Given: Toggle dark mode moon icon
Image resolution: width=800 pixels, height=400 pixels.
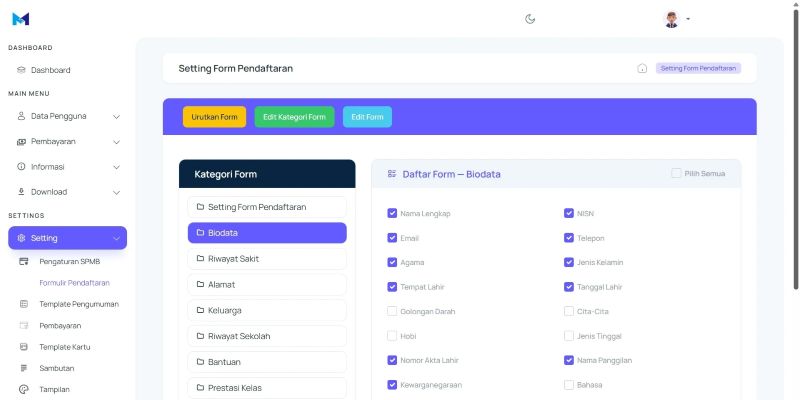Looking at the screenshot, I should coord(530,19).
